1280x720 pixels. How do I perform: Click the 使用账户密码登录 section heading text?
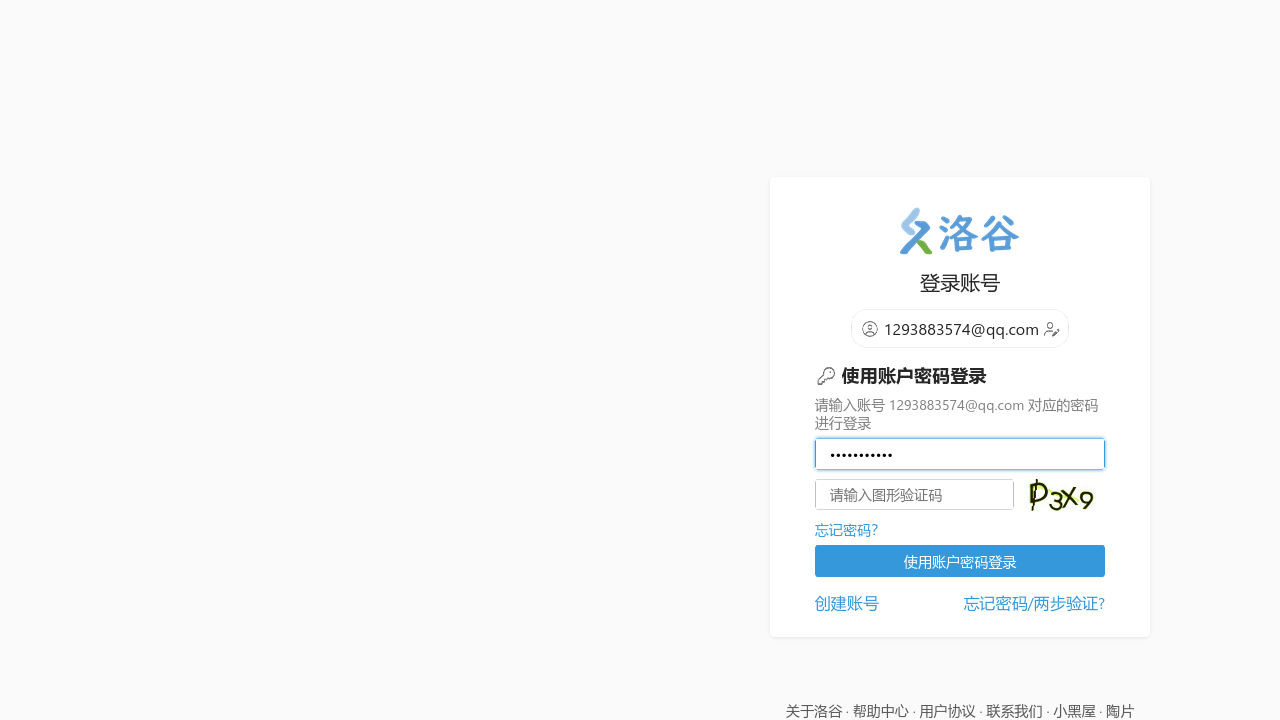[x=914, y=376]
